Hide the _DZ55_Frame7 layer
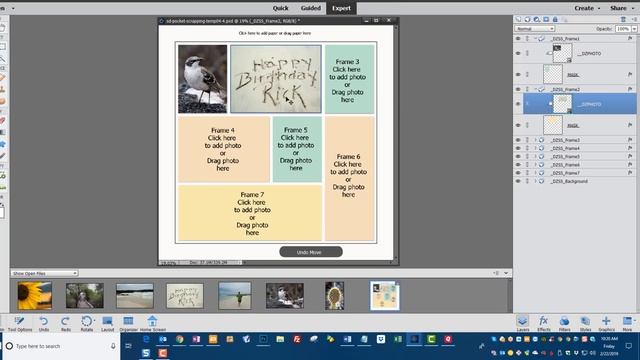This screenshot has height=360, width=640. [518, 173]
